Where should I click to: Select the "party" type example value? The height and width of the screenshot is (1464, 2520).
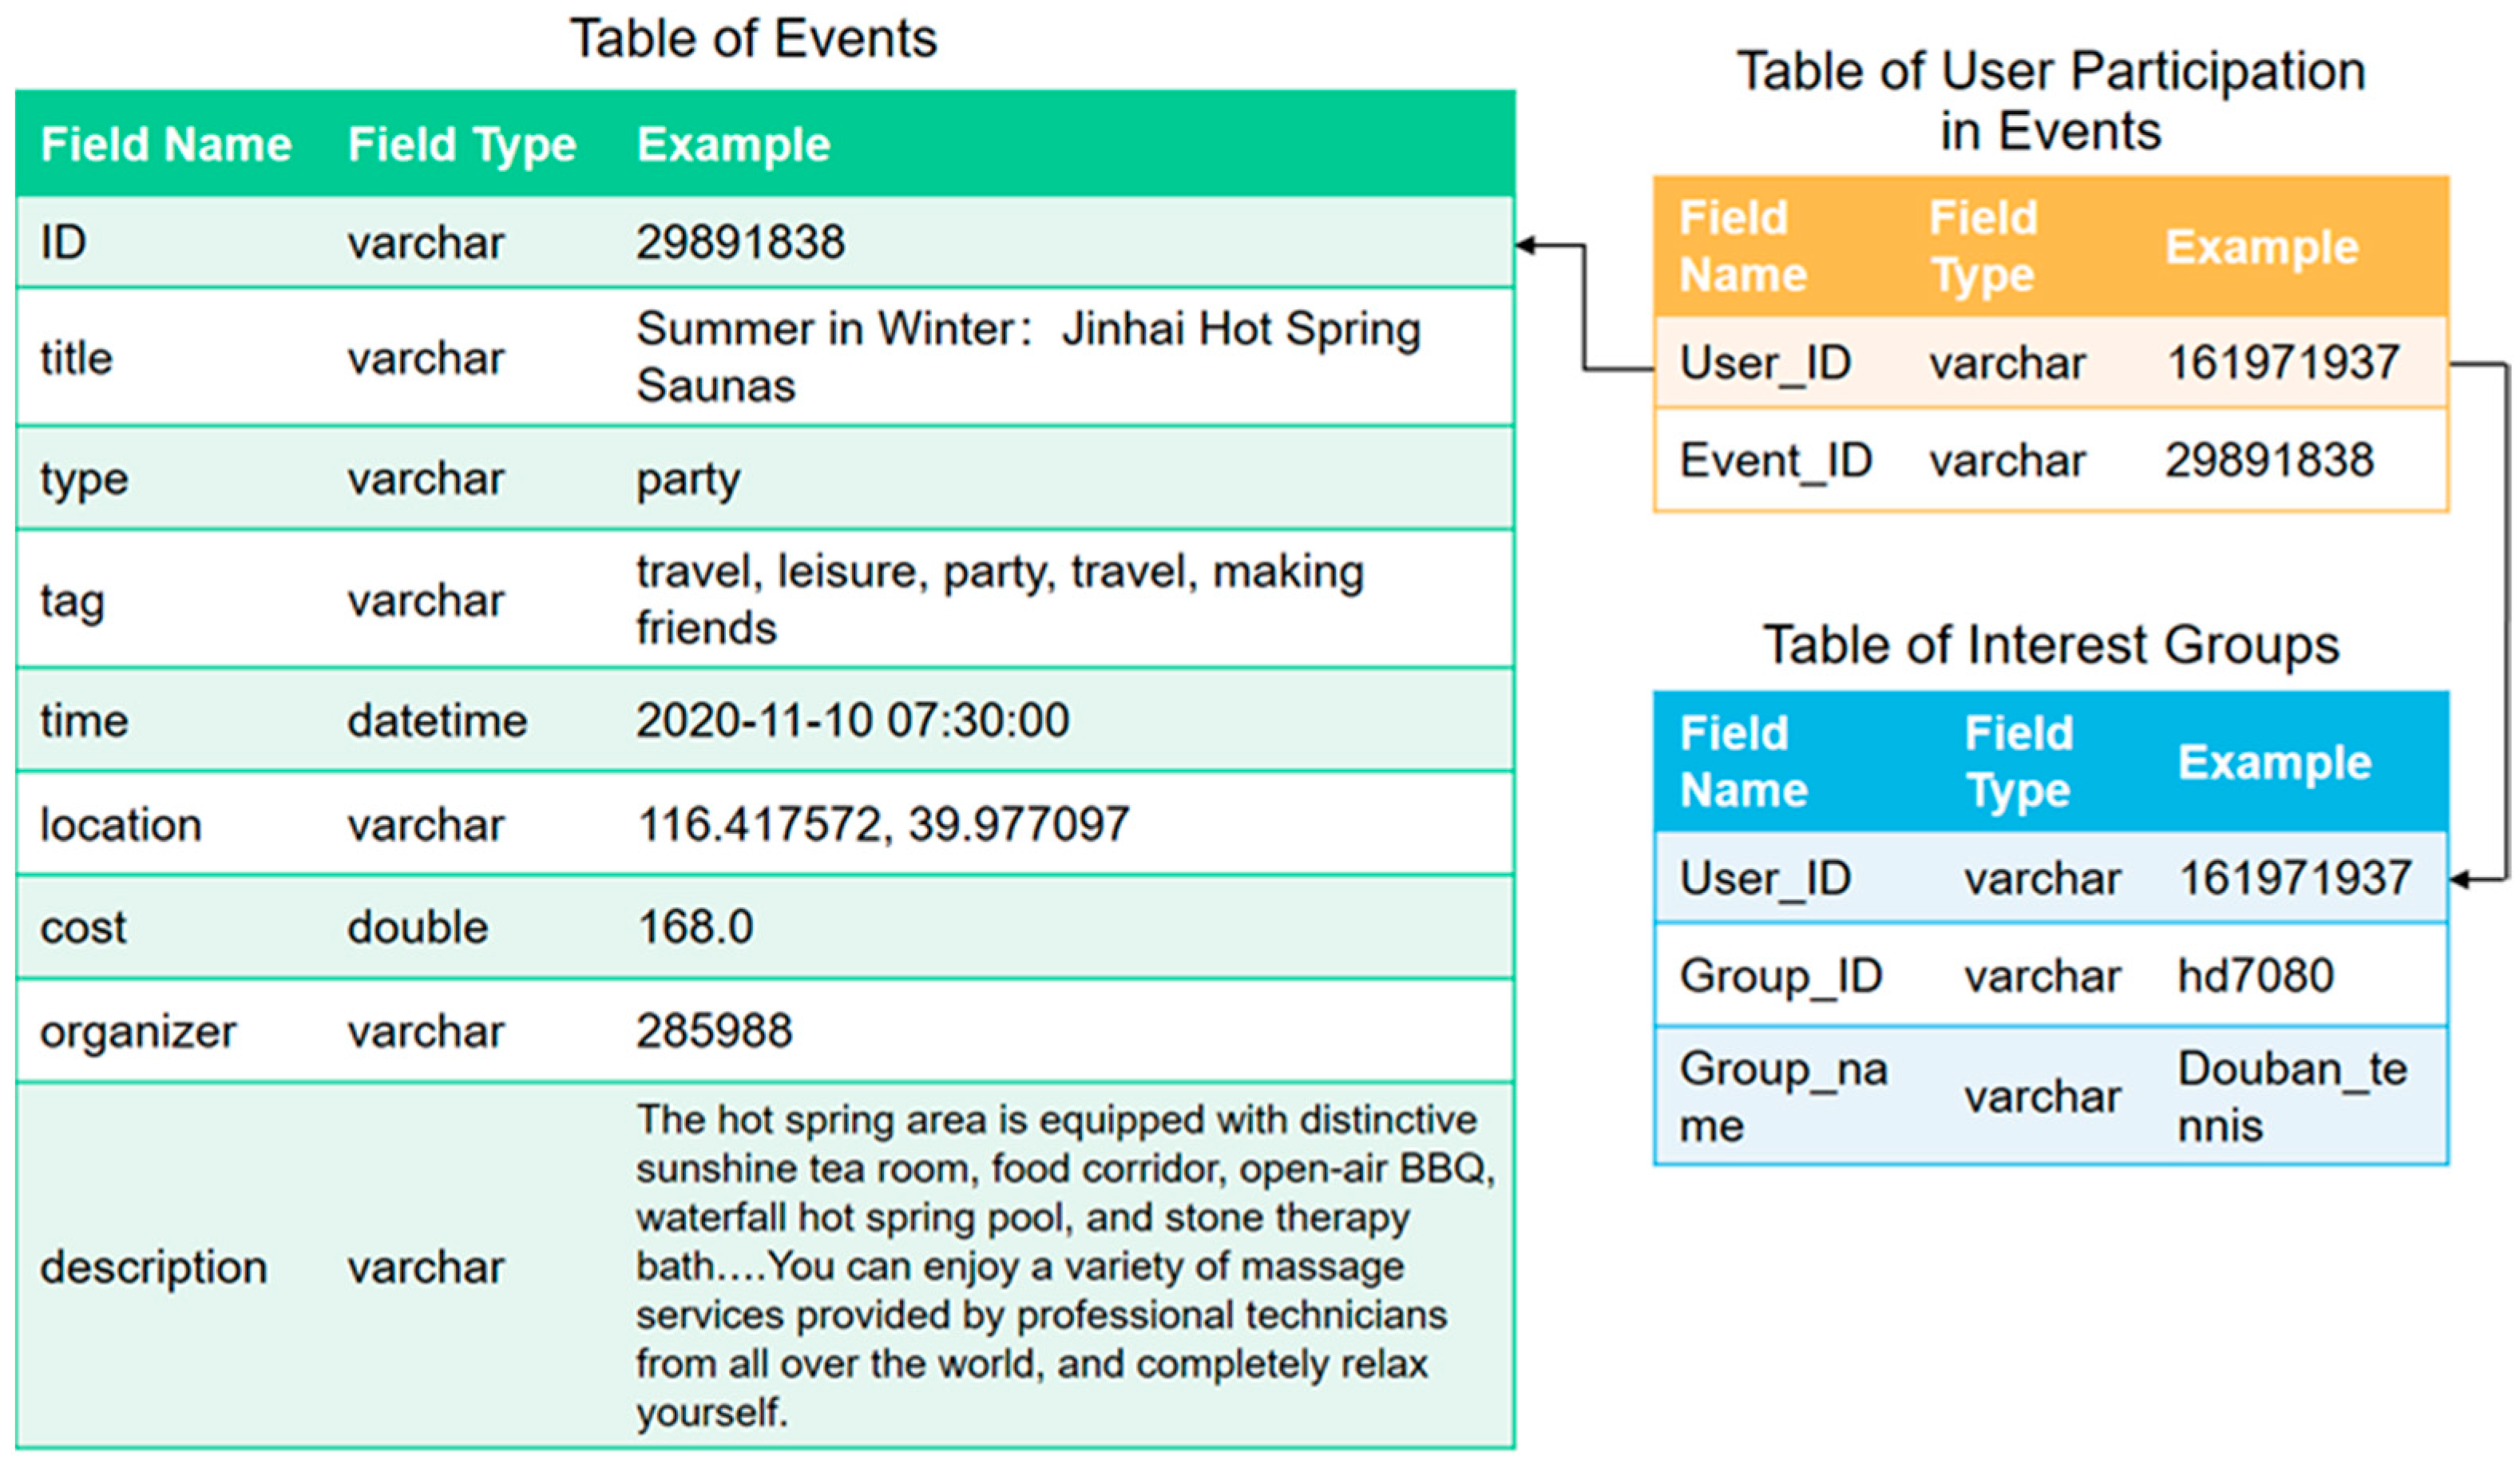(688, 479)
